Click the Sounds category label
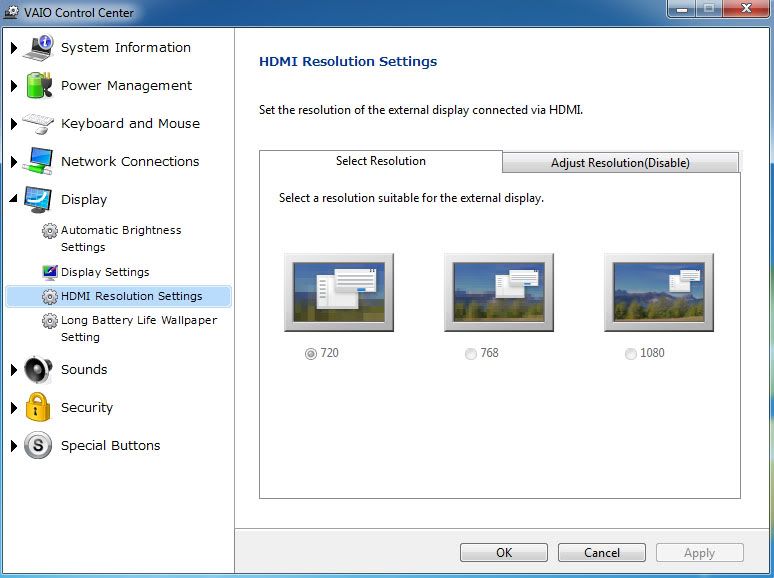This screenshot has height=578, width=774. click(84, 370)
